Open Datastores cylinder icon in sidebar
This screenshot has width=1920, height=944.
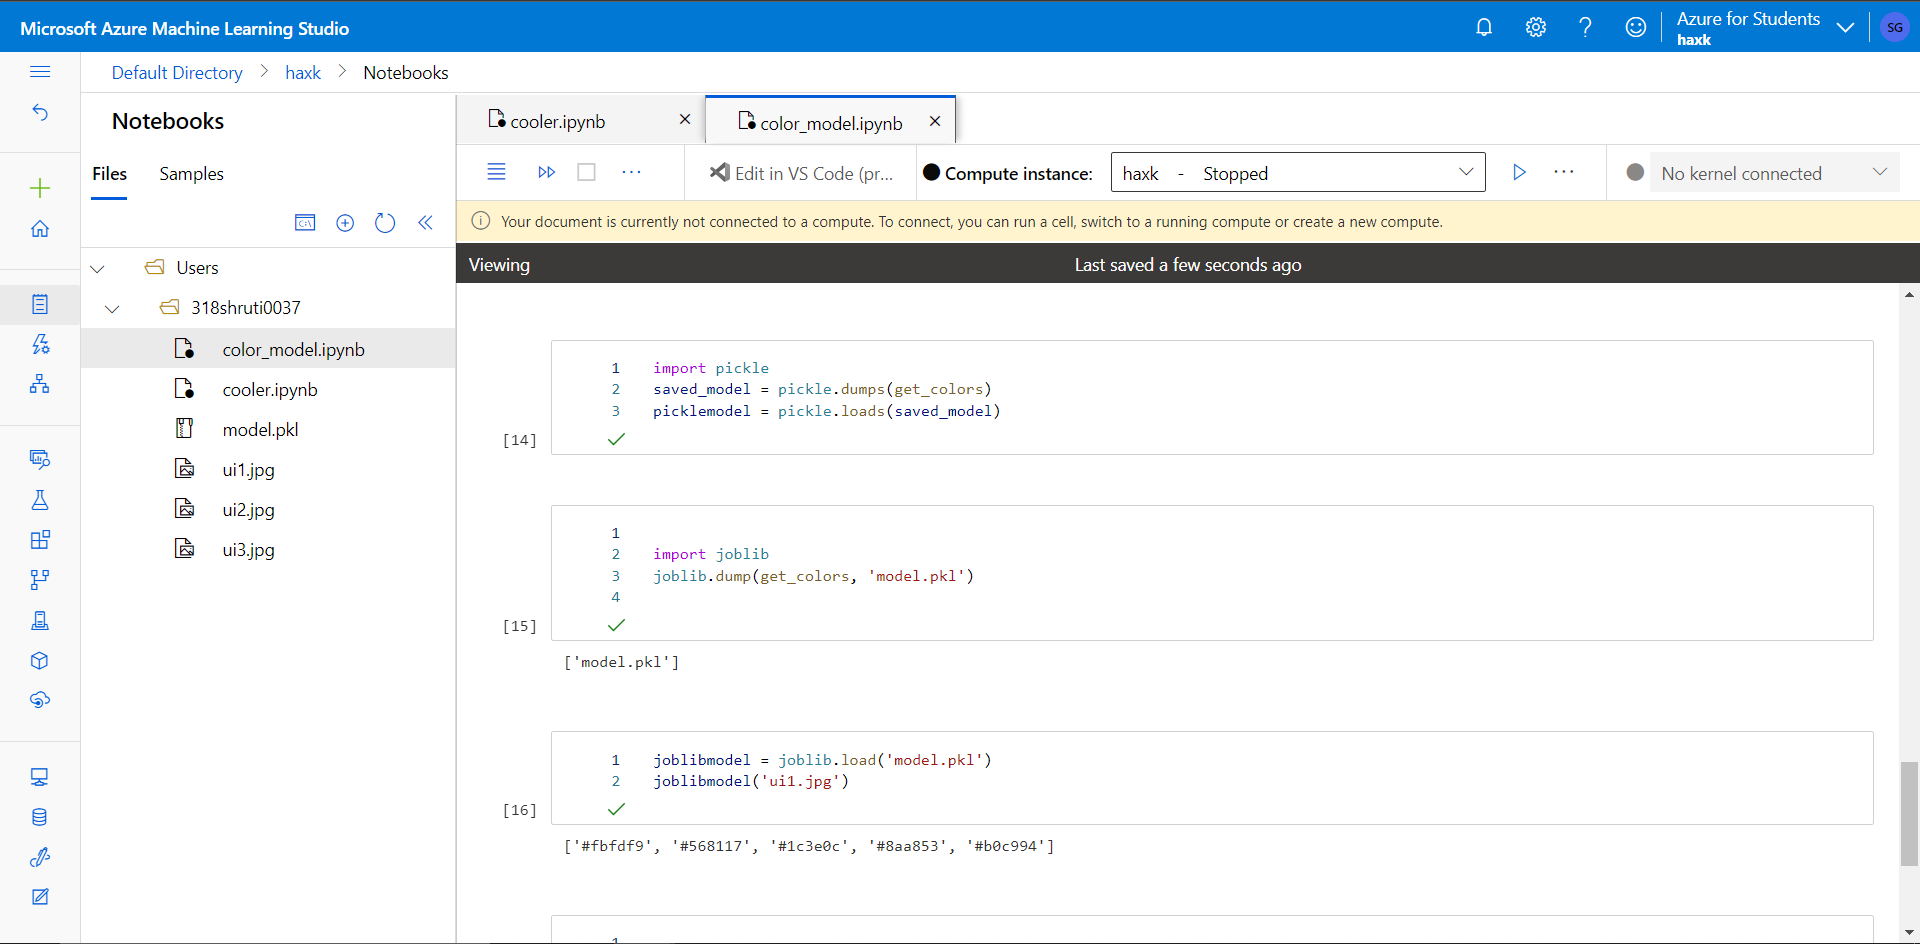pyautogui.click(x=40, y=817)
